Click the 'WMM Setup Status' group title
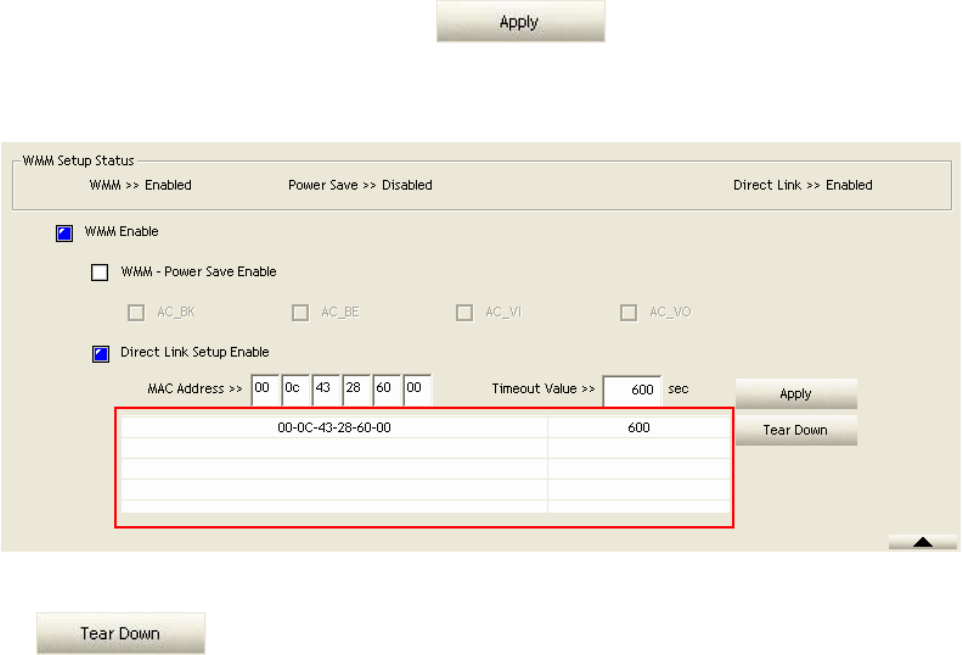This screenshot has height=655, width=962. point(79,161)
